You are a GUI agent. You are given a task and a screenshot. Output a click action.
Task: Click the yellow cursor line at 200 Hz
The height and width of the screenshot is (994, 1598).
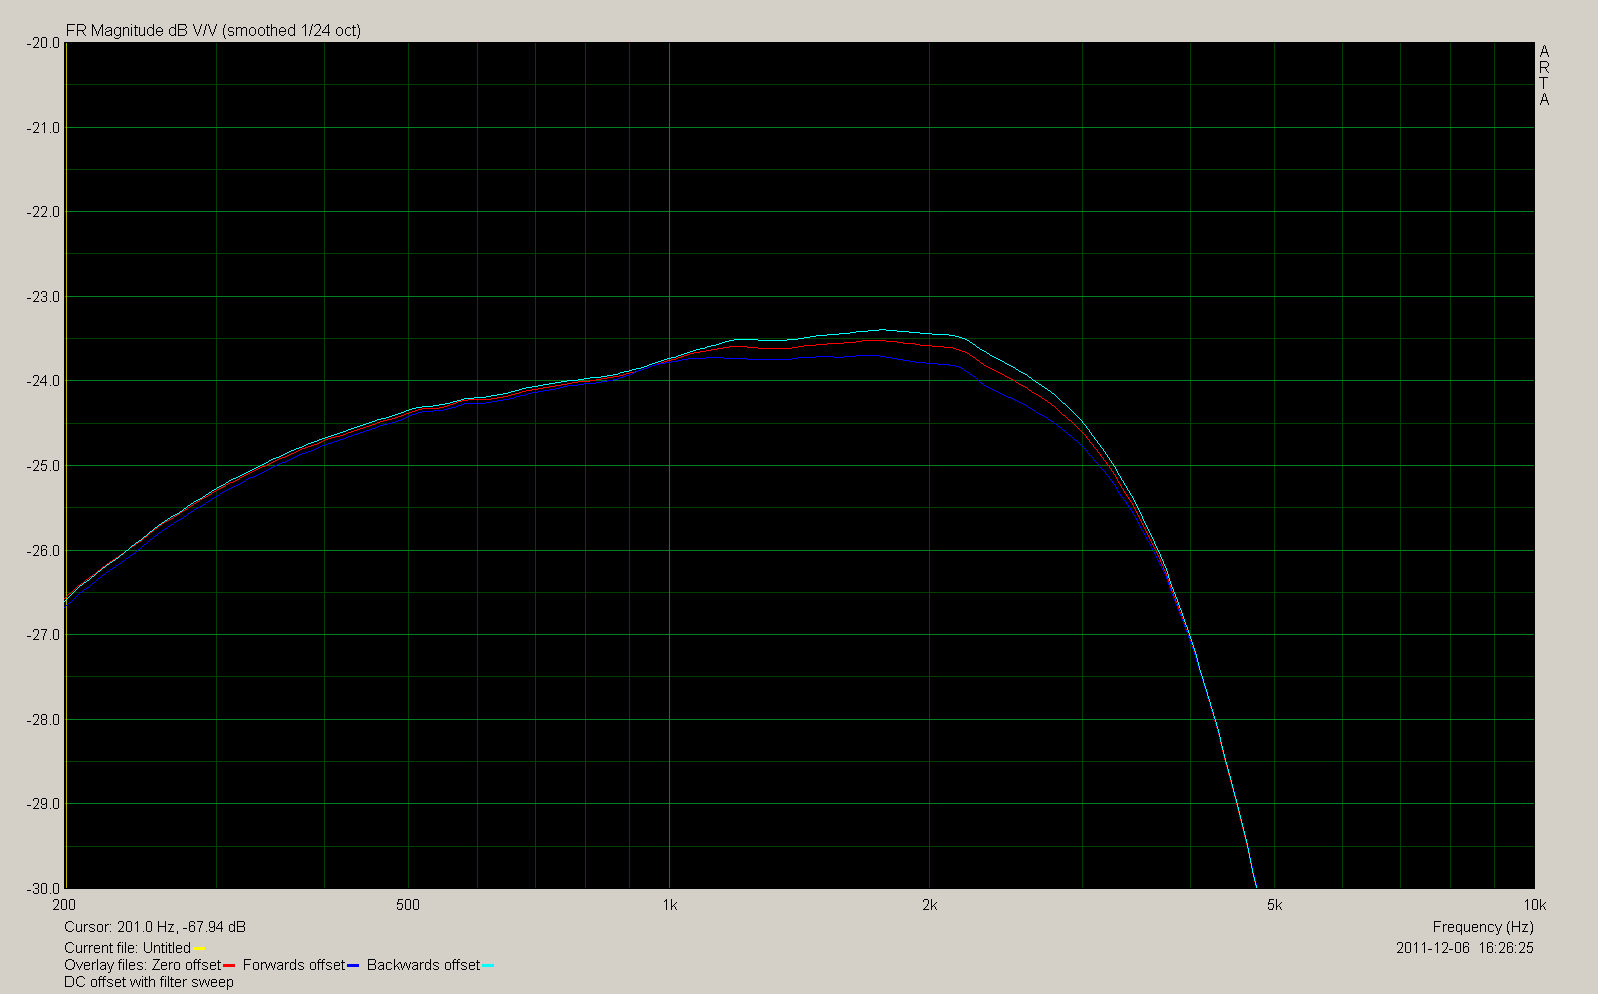[x=66, y=465]
